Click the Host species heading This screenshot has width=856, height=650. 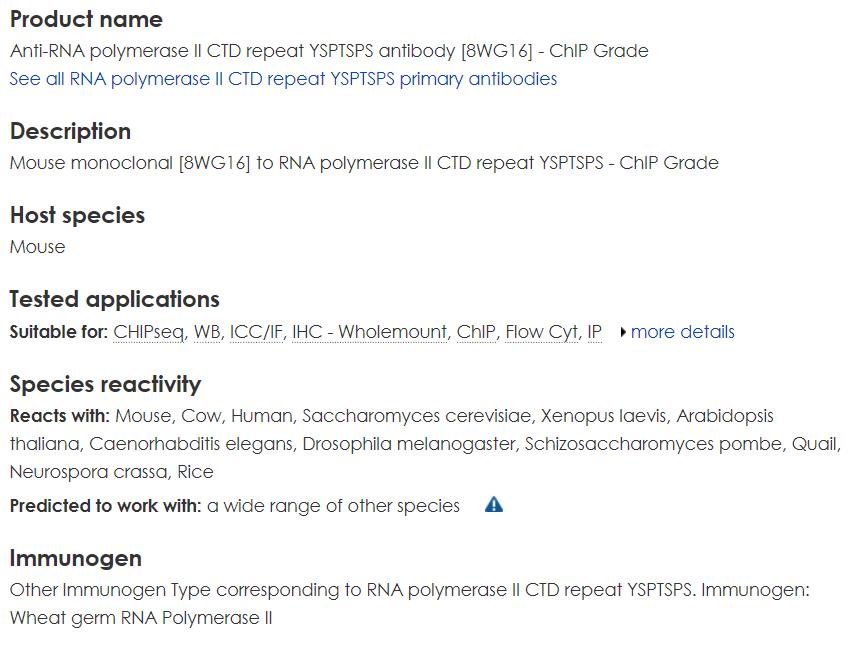coord(78,215)
